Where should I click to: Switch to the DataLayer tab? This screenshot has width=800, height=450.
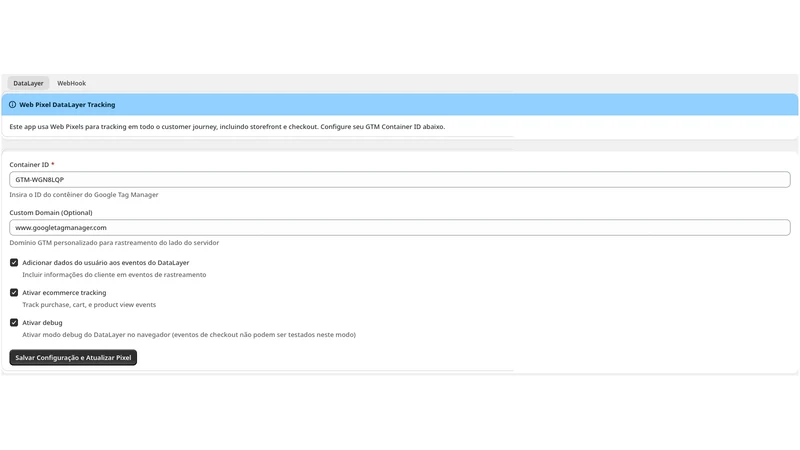(28, 83)
